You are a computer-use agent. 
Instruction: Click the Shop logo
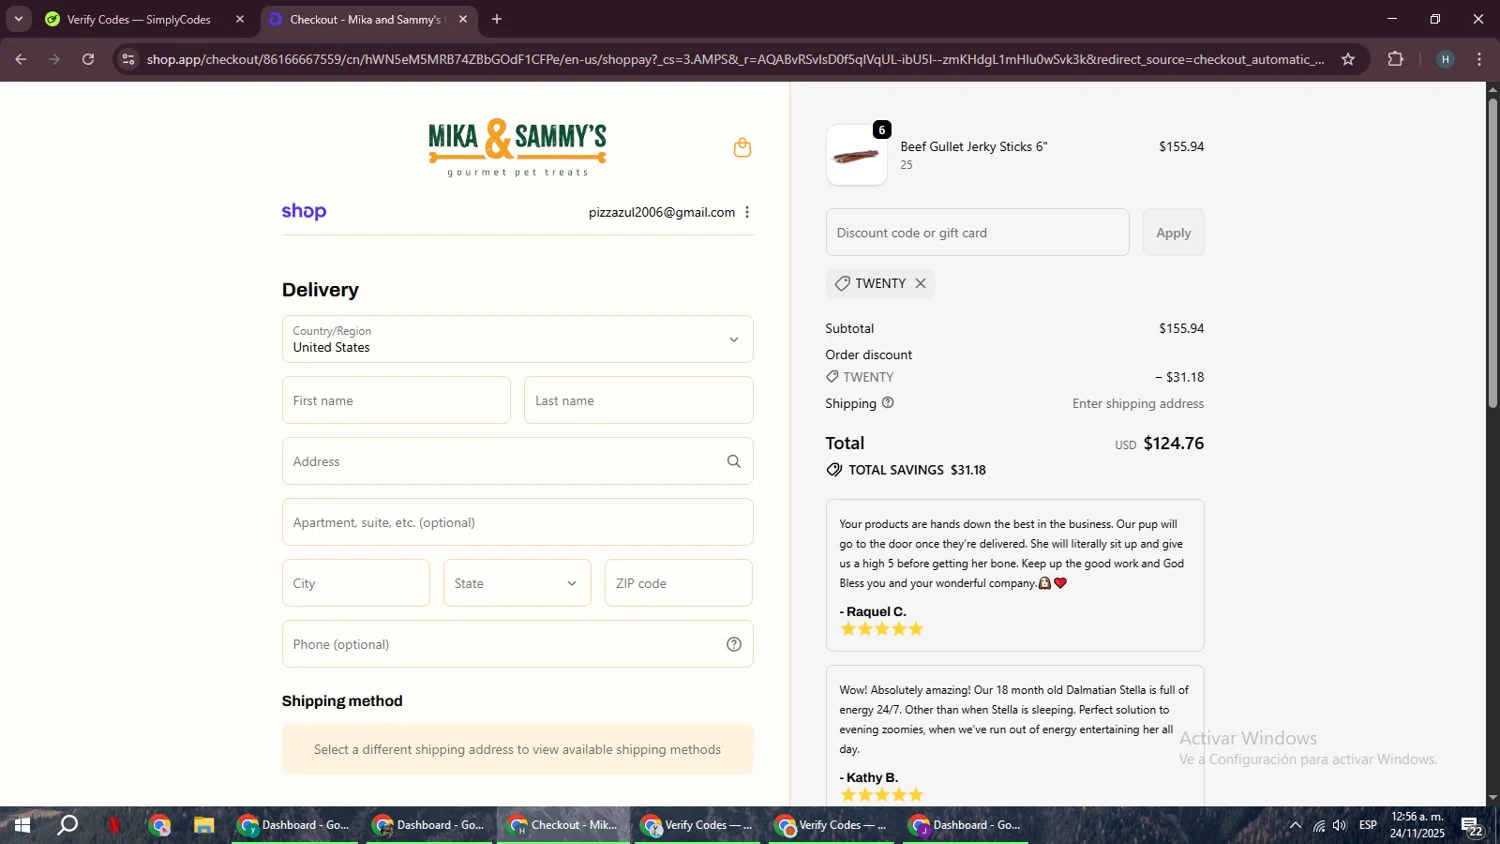coord(304,211)
